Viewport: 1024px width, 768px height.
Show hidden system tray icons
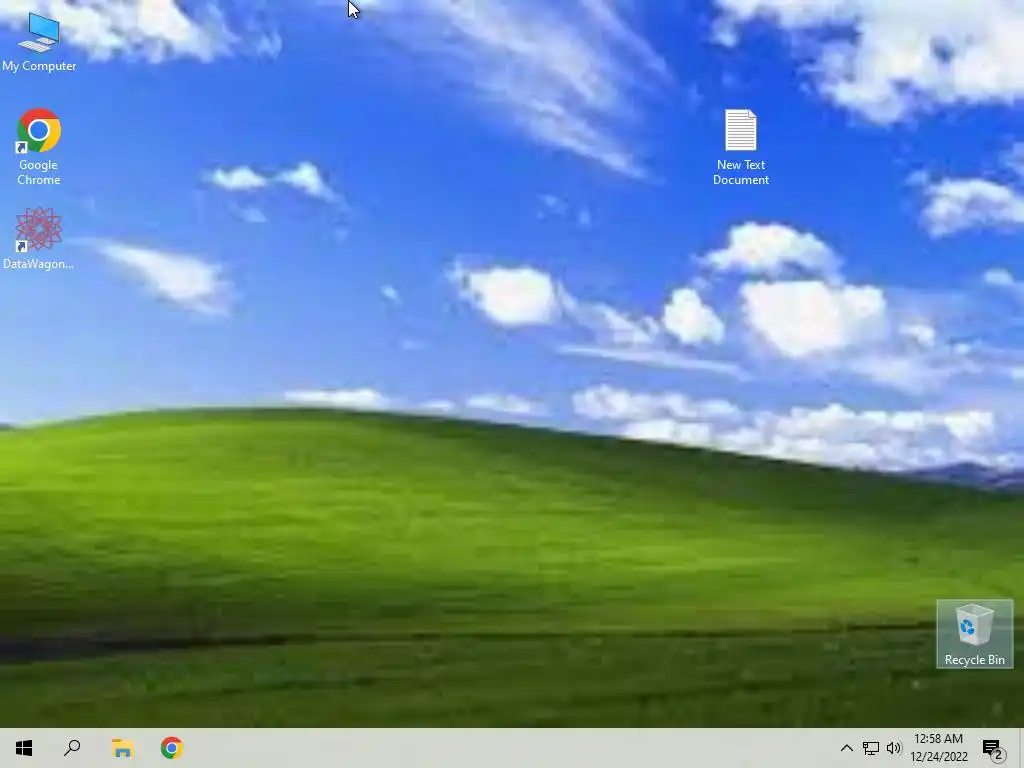[846, 748]
